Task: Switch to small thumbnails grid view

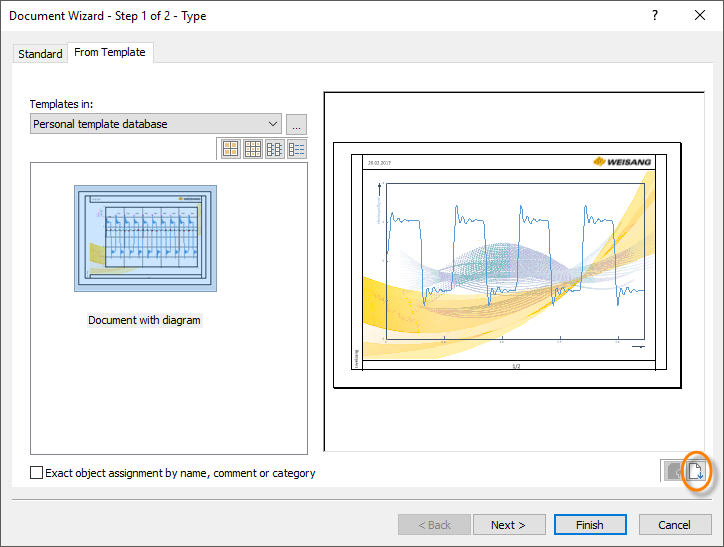Action: (x=253, y=149)
